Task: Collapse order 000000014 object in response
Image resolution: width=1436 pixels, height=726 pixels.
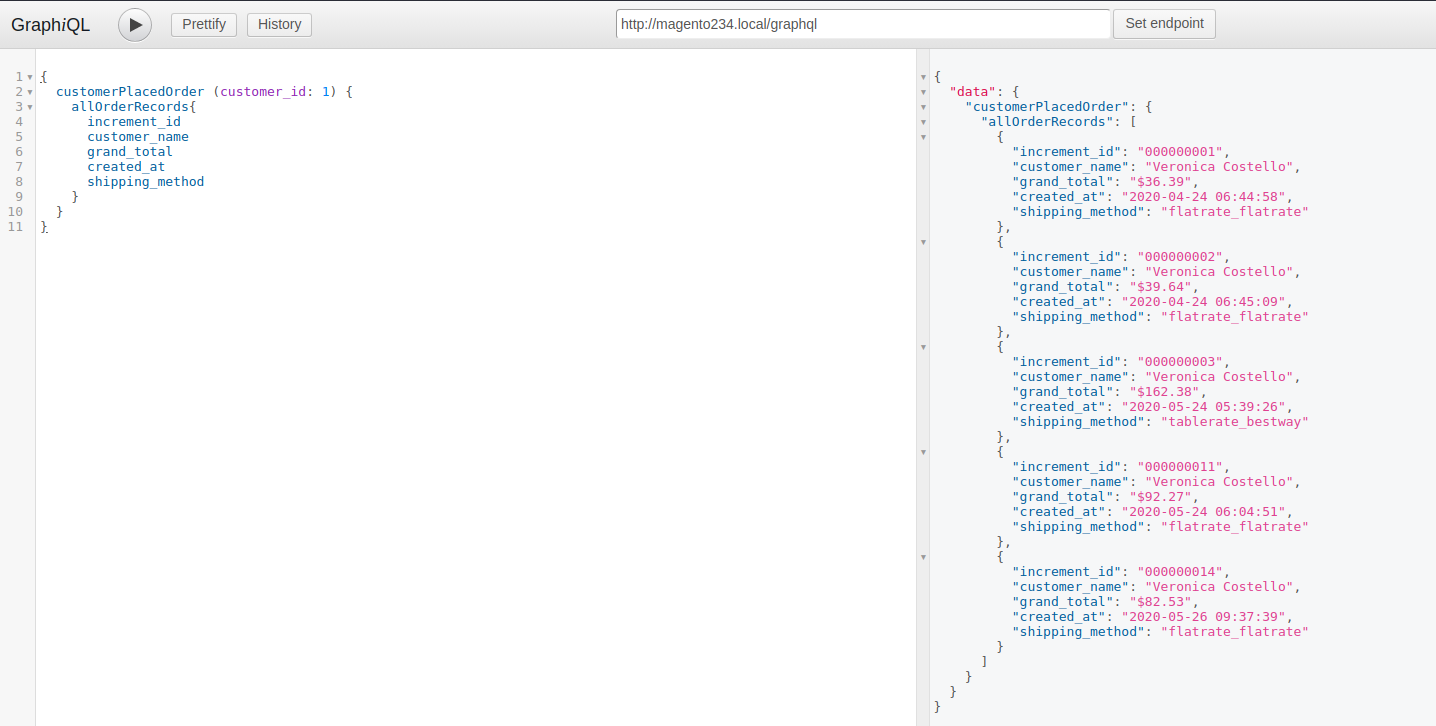Action: 923,557
